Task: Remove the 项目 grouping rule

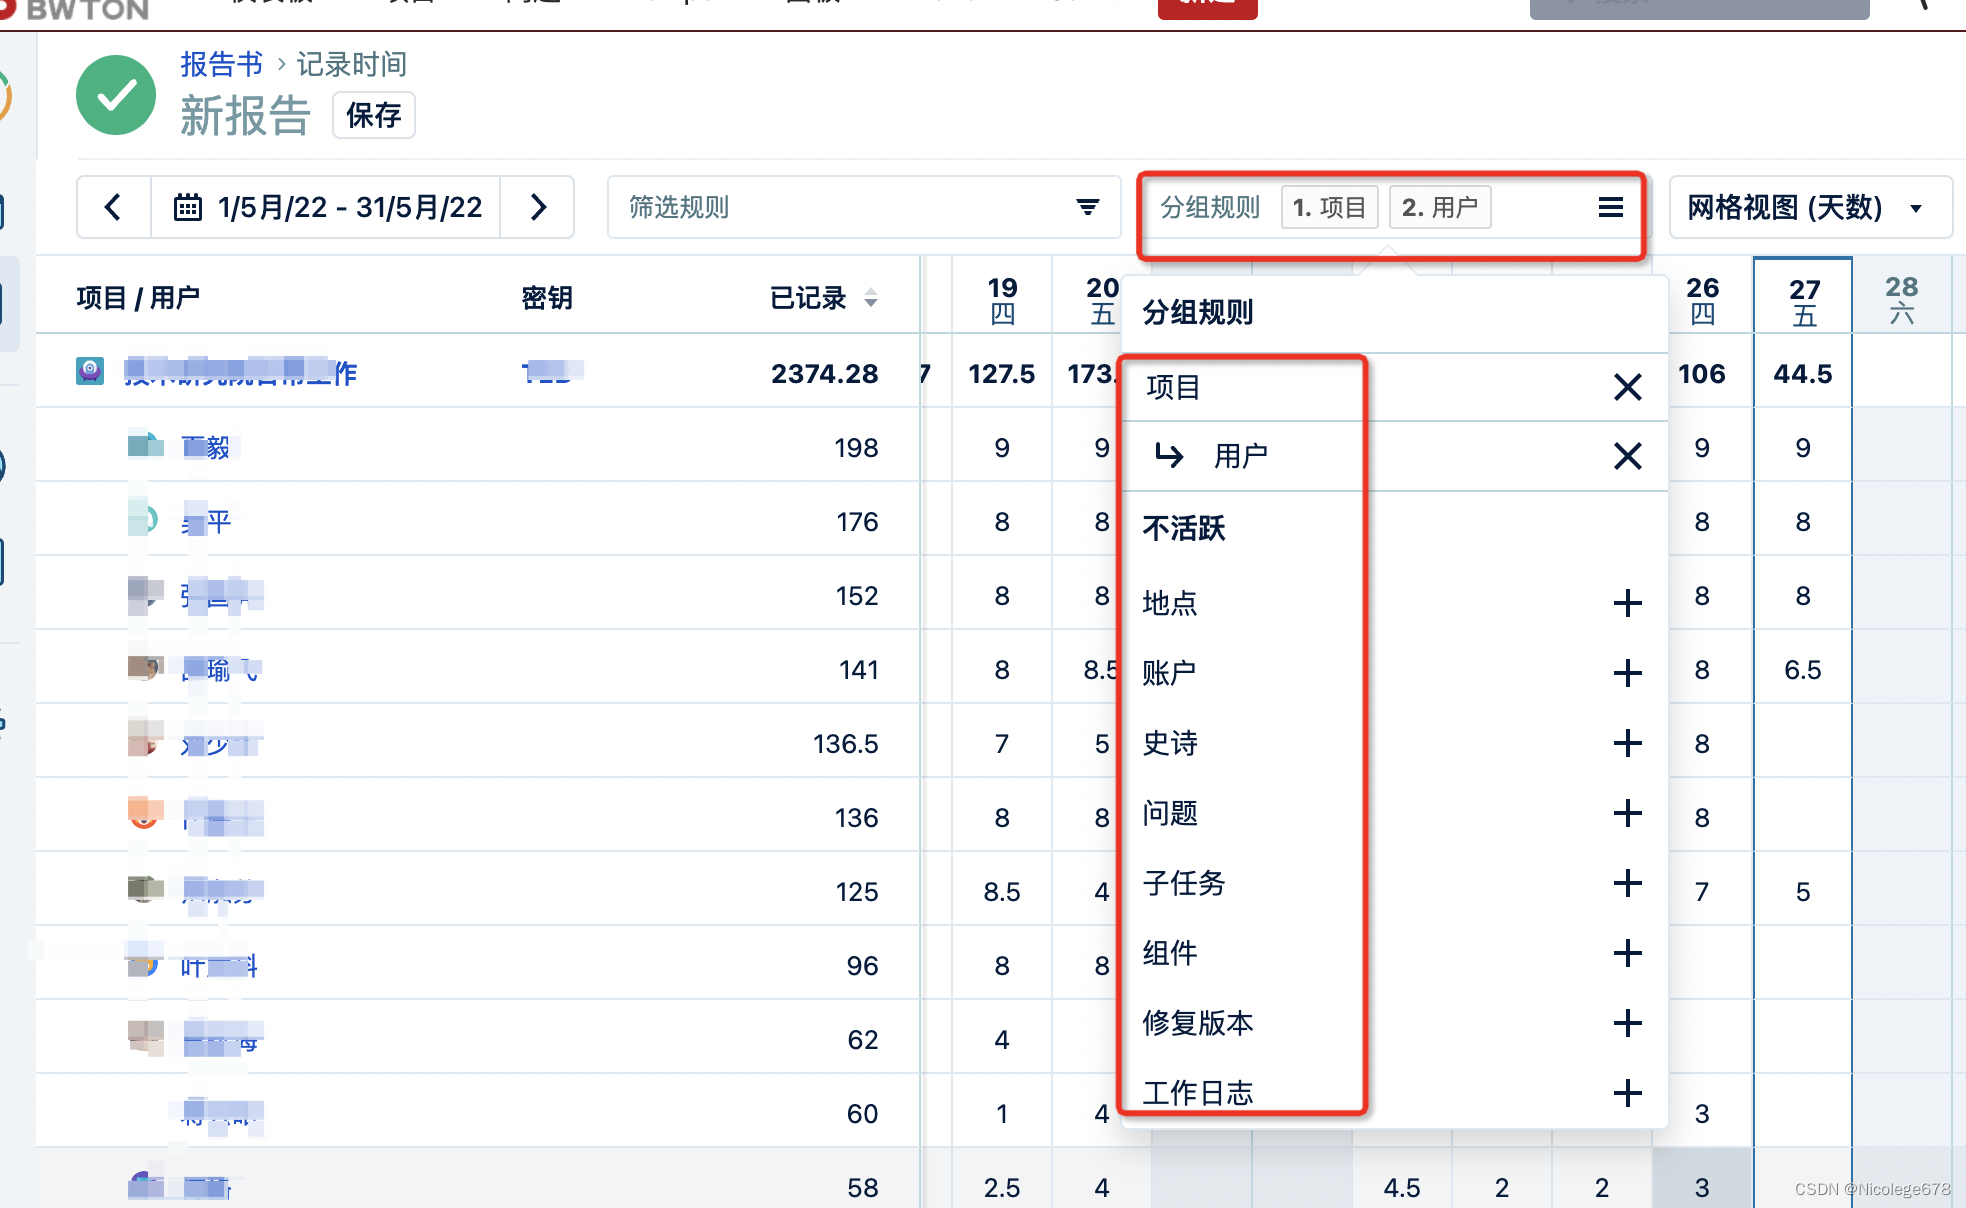Action: click(x=1627, y=387)
